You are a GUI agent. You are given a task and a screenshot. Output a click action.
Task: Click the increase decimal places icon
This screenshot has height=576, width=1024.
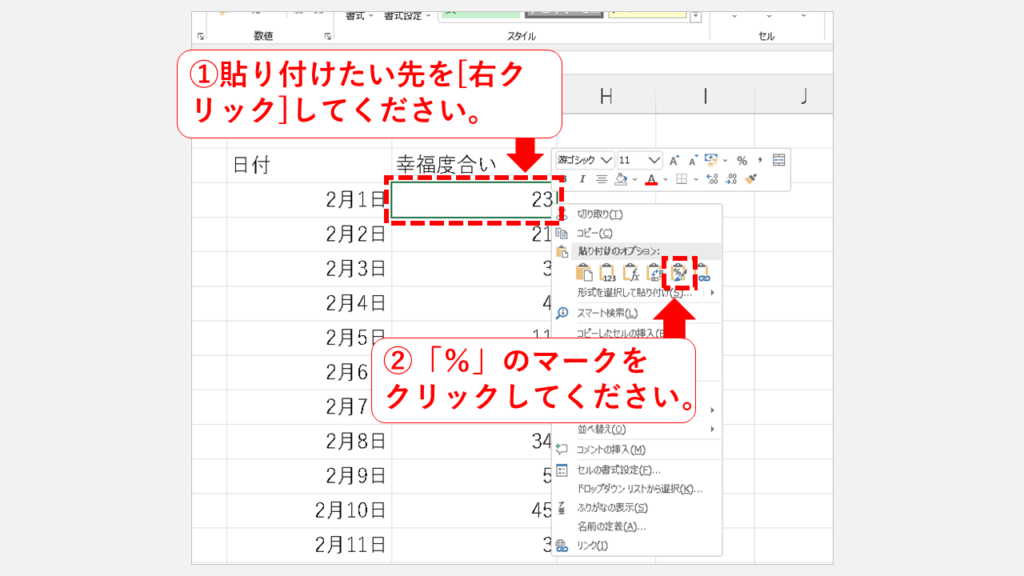[x=711, y=179]
